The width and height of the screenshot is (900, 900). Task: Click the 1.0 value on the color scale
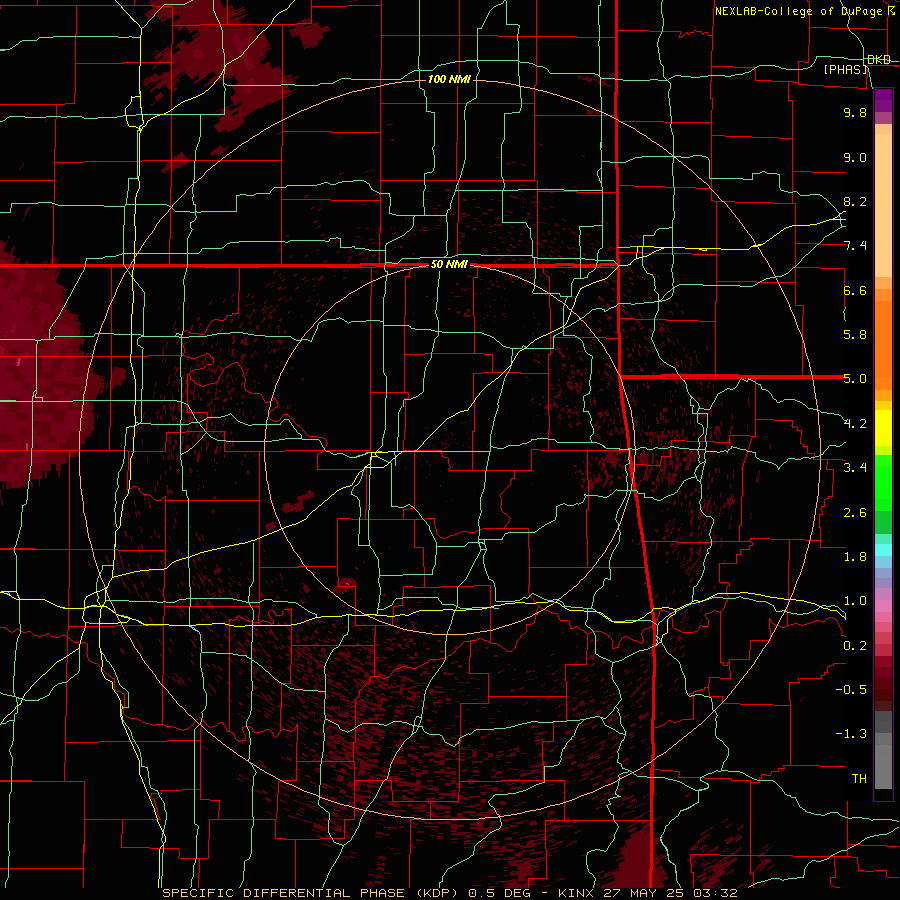(x=855, y=601)
